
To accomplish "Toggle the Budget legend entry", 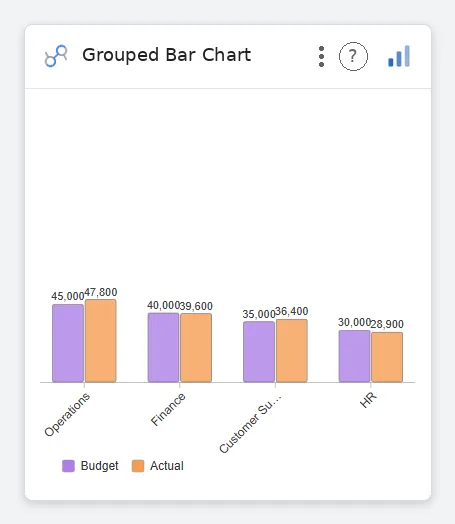I will [90, 466].
